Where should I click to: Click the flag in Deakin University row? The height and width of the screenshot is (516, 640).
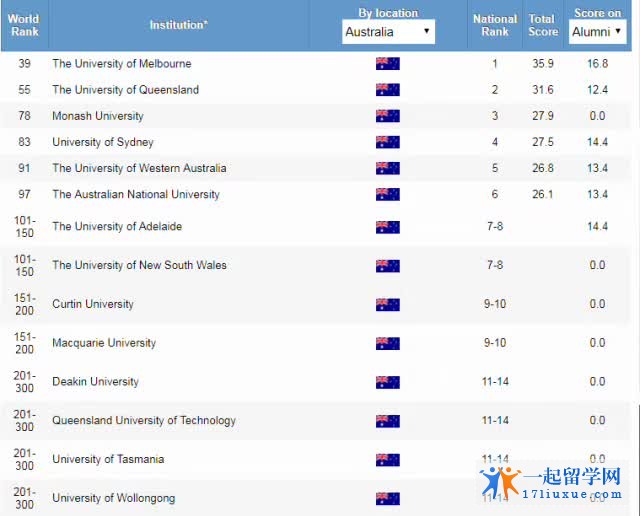point(388,382)
